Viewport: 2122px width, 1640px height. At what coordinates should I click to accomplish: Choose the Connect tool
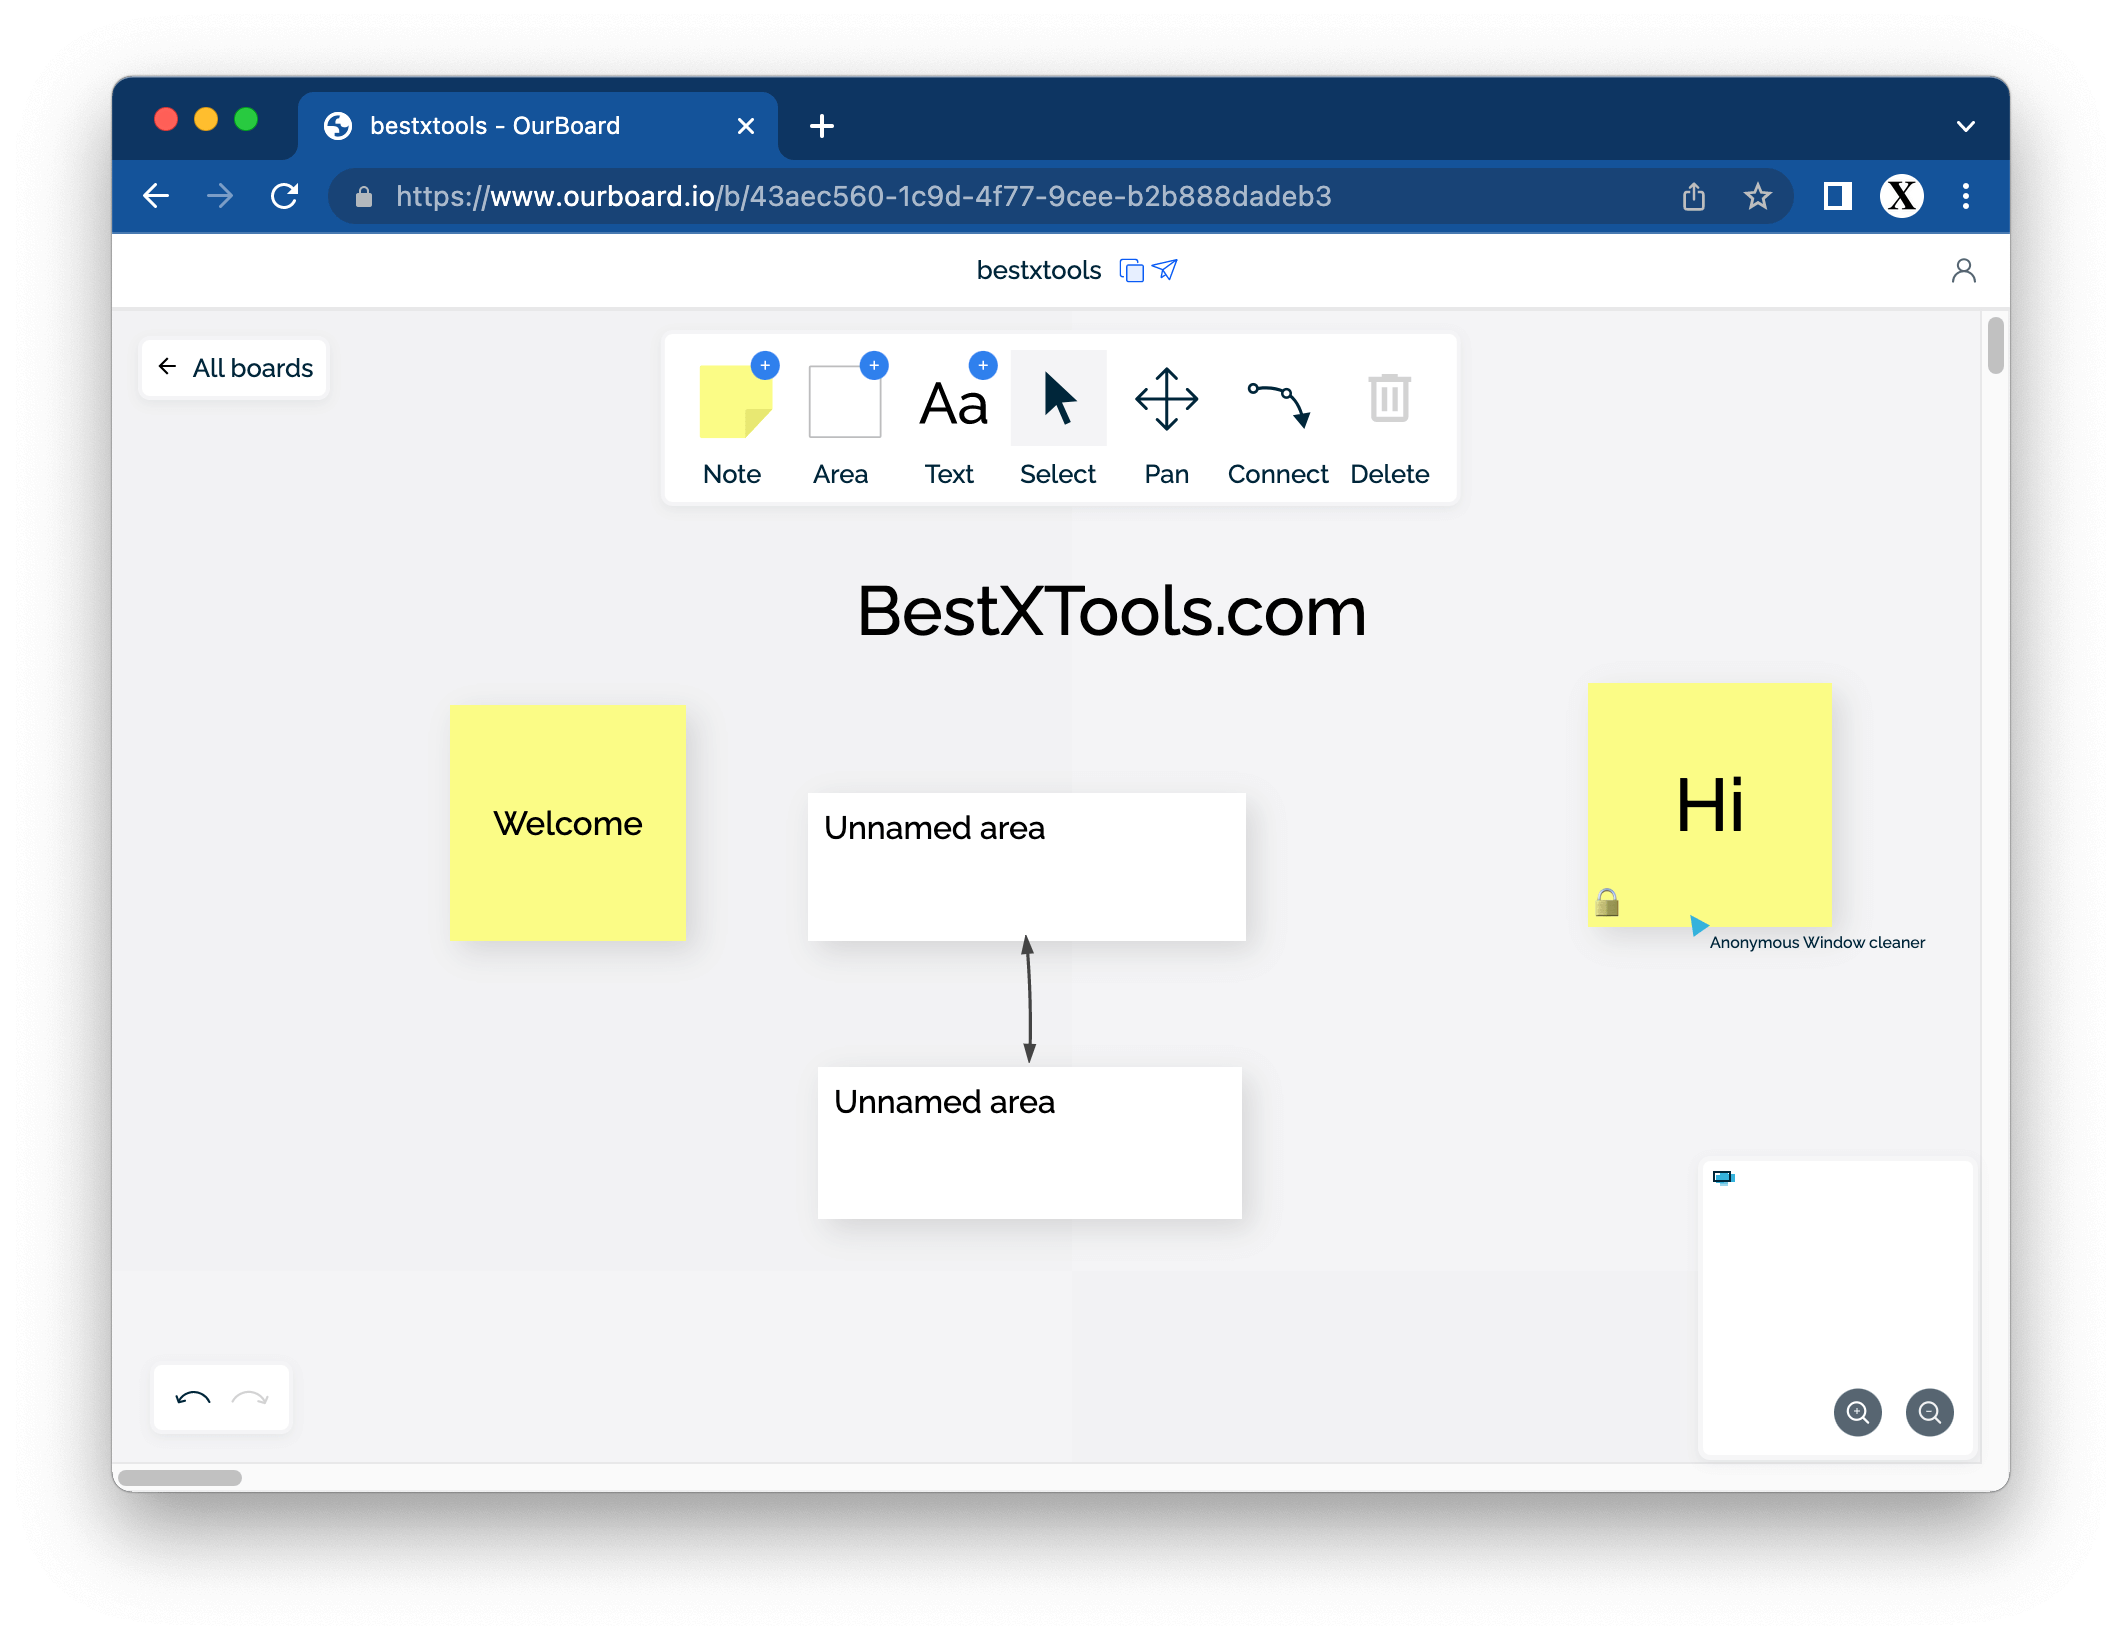click(x=1277, y=403)
